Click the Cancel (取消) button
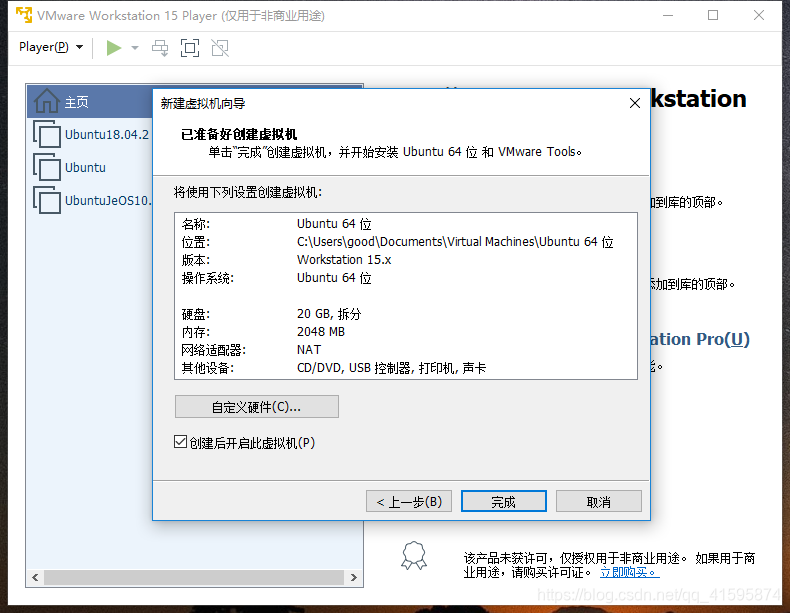Viewport: 790px width, 613px height. (x=598, y=502)
